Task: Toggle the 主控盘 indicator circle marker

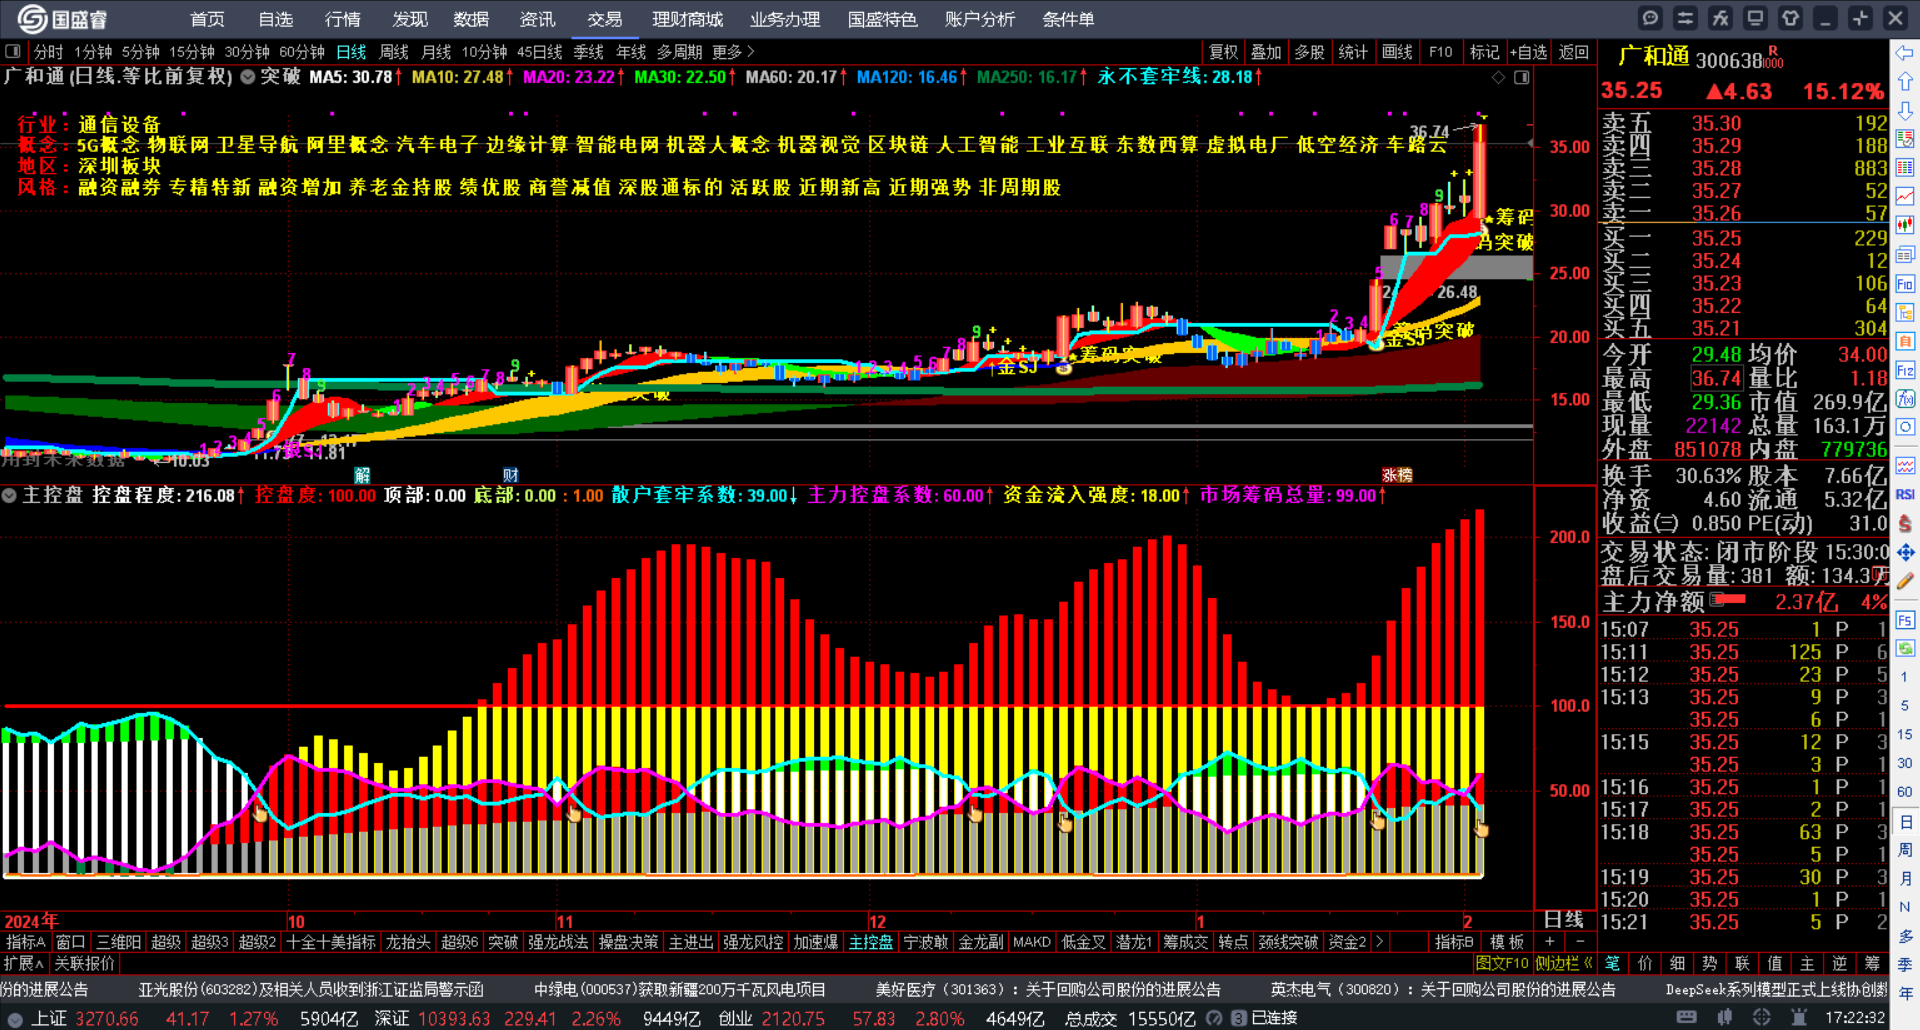Action: [9, 495]
